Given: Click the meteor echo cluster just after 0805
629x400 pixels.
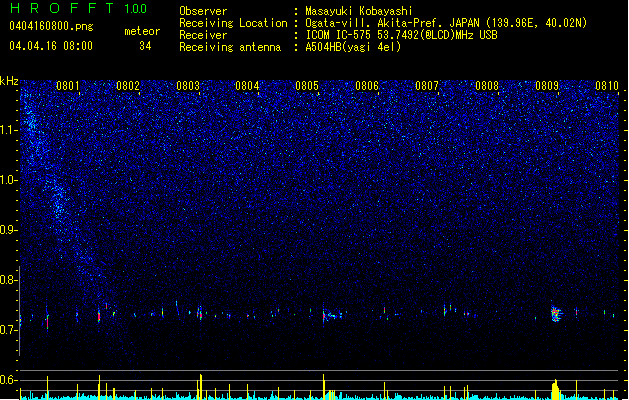Looking at the screenshot, I should (x=332, y=315).
